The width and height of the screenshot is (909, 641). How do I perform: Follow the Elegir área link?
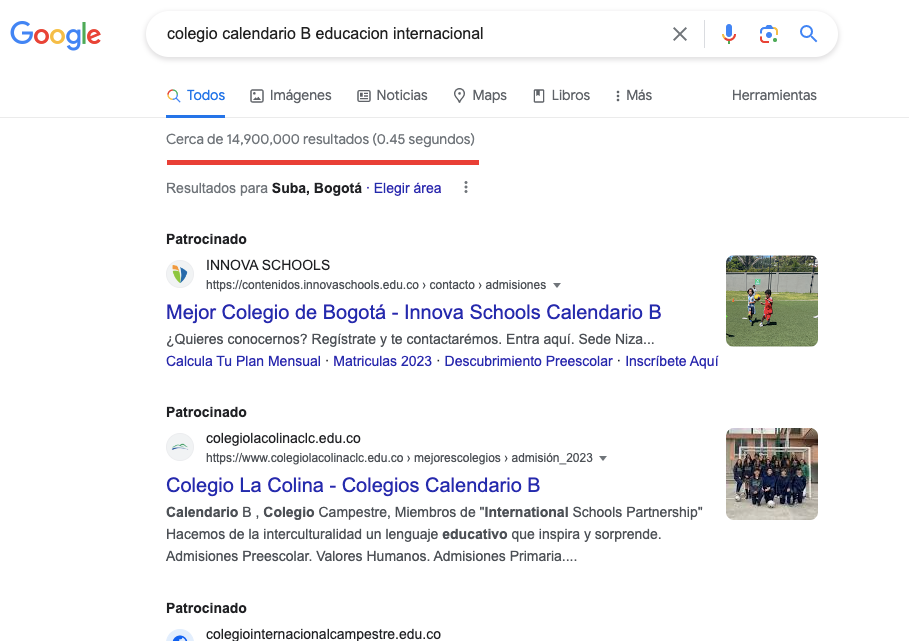pos(407,188)
